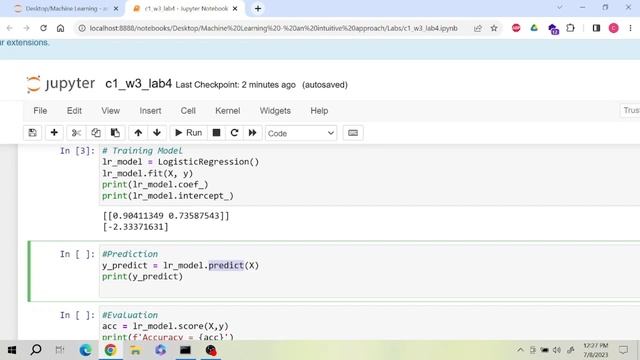Save notebook with the floppy disk icon

pyautogui.click(x=32, y=133)
